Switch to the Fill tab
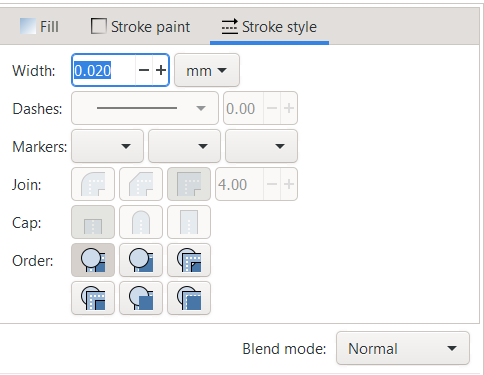 point(39,27)
